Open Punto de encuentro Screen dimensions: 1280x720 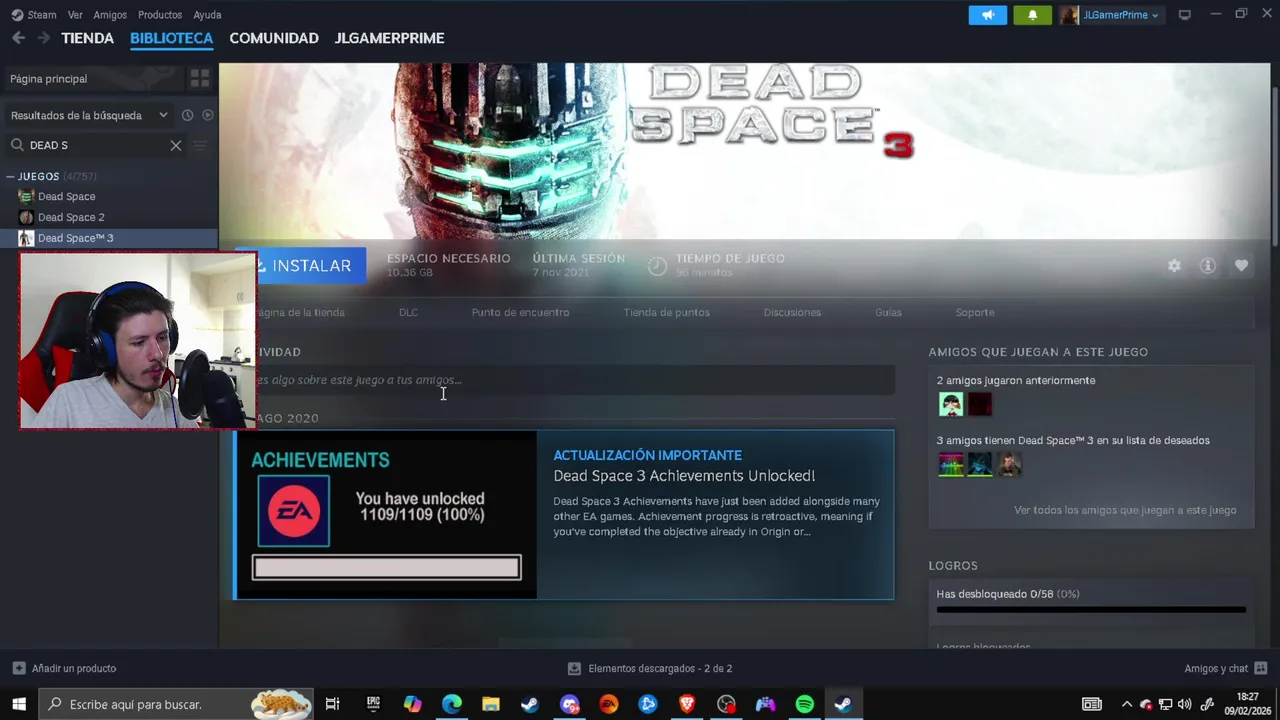click(x=520, y=312)
